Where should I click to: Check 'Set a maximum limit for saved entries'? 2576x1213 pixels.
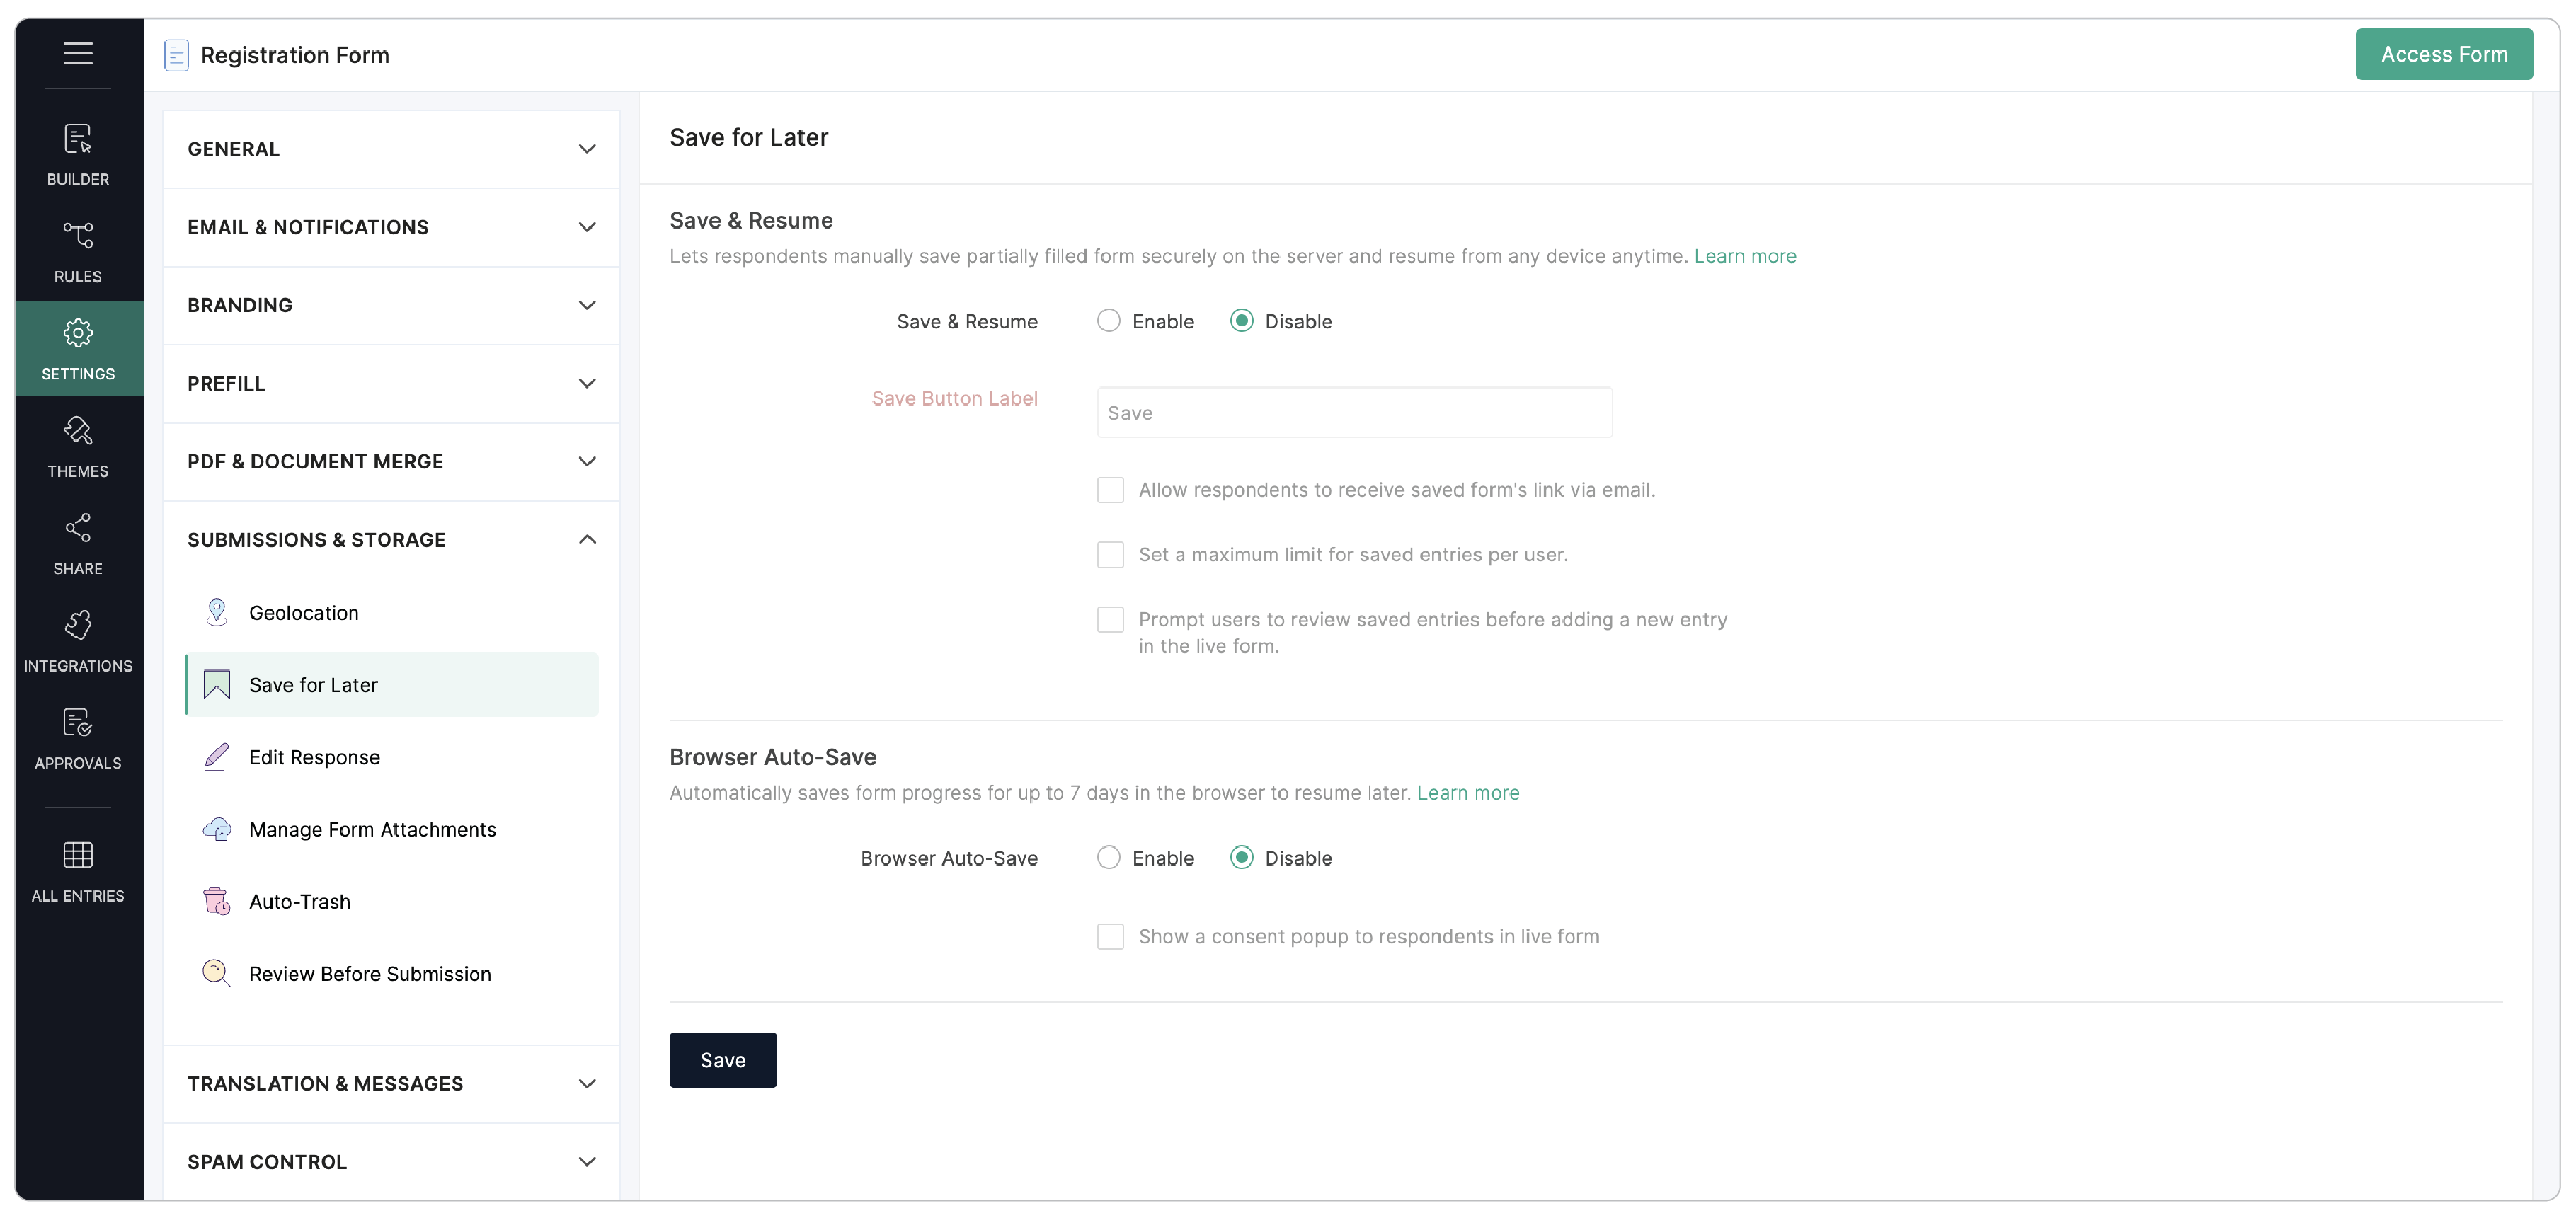point(1110,554)
